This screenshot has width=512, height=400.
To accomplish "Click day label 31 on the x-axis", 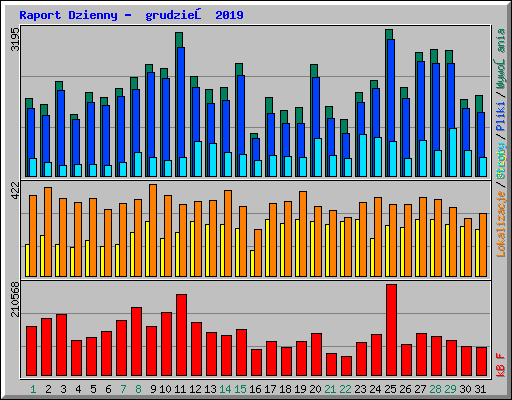I will [480, 389].
